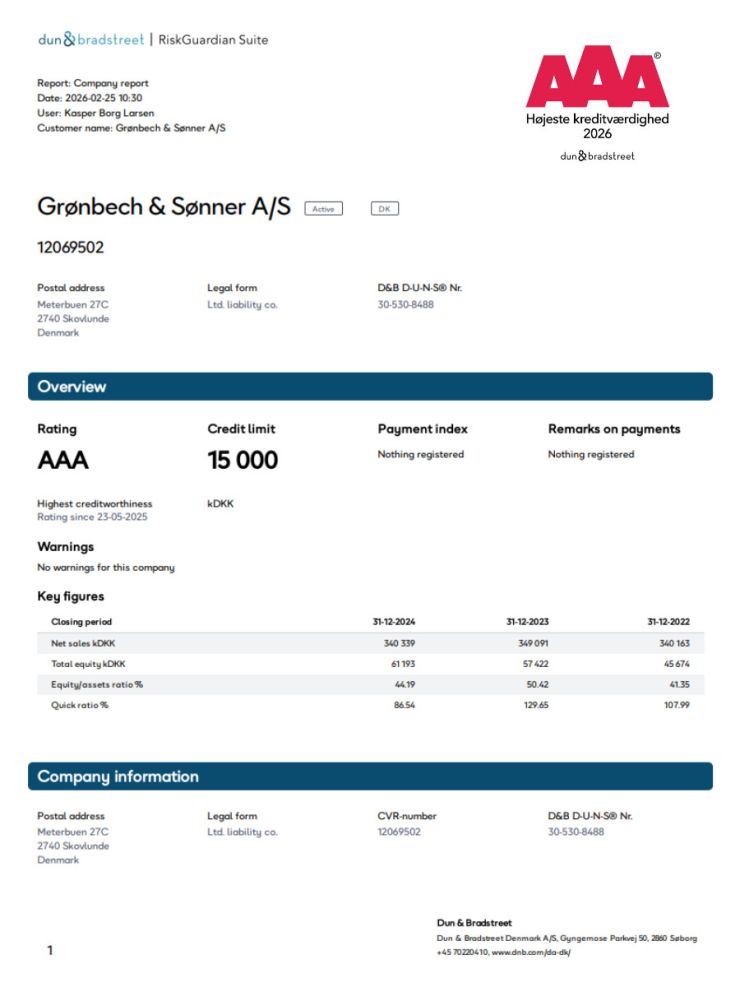Click CVR-number 12069502 in Company information
The width and height of the screenshot is (740, 987).
point(399,832)
